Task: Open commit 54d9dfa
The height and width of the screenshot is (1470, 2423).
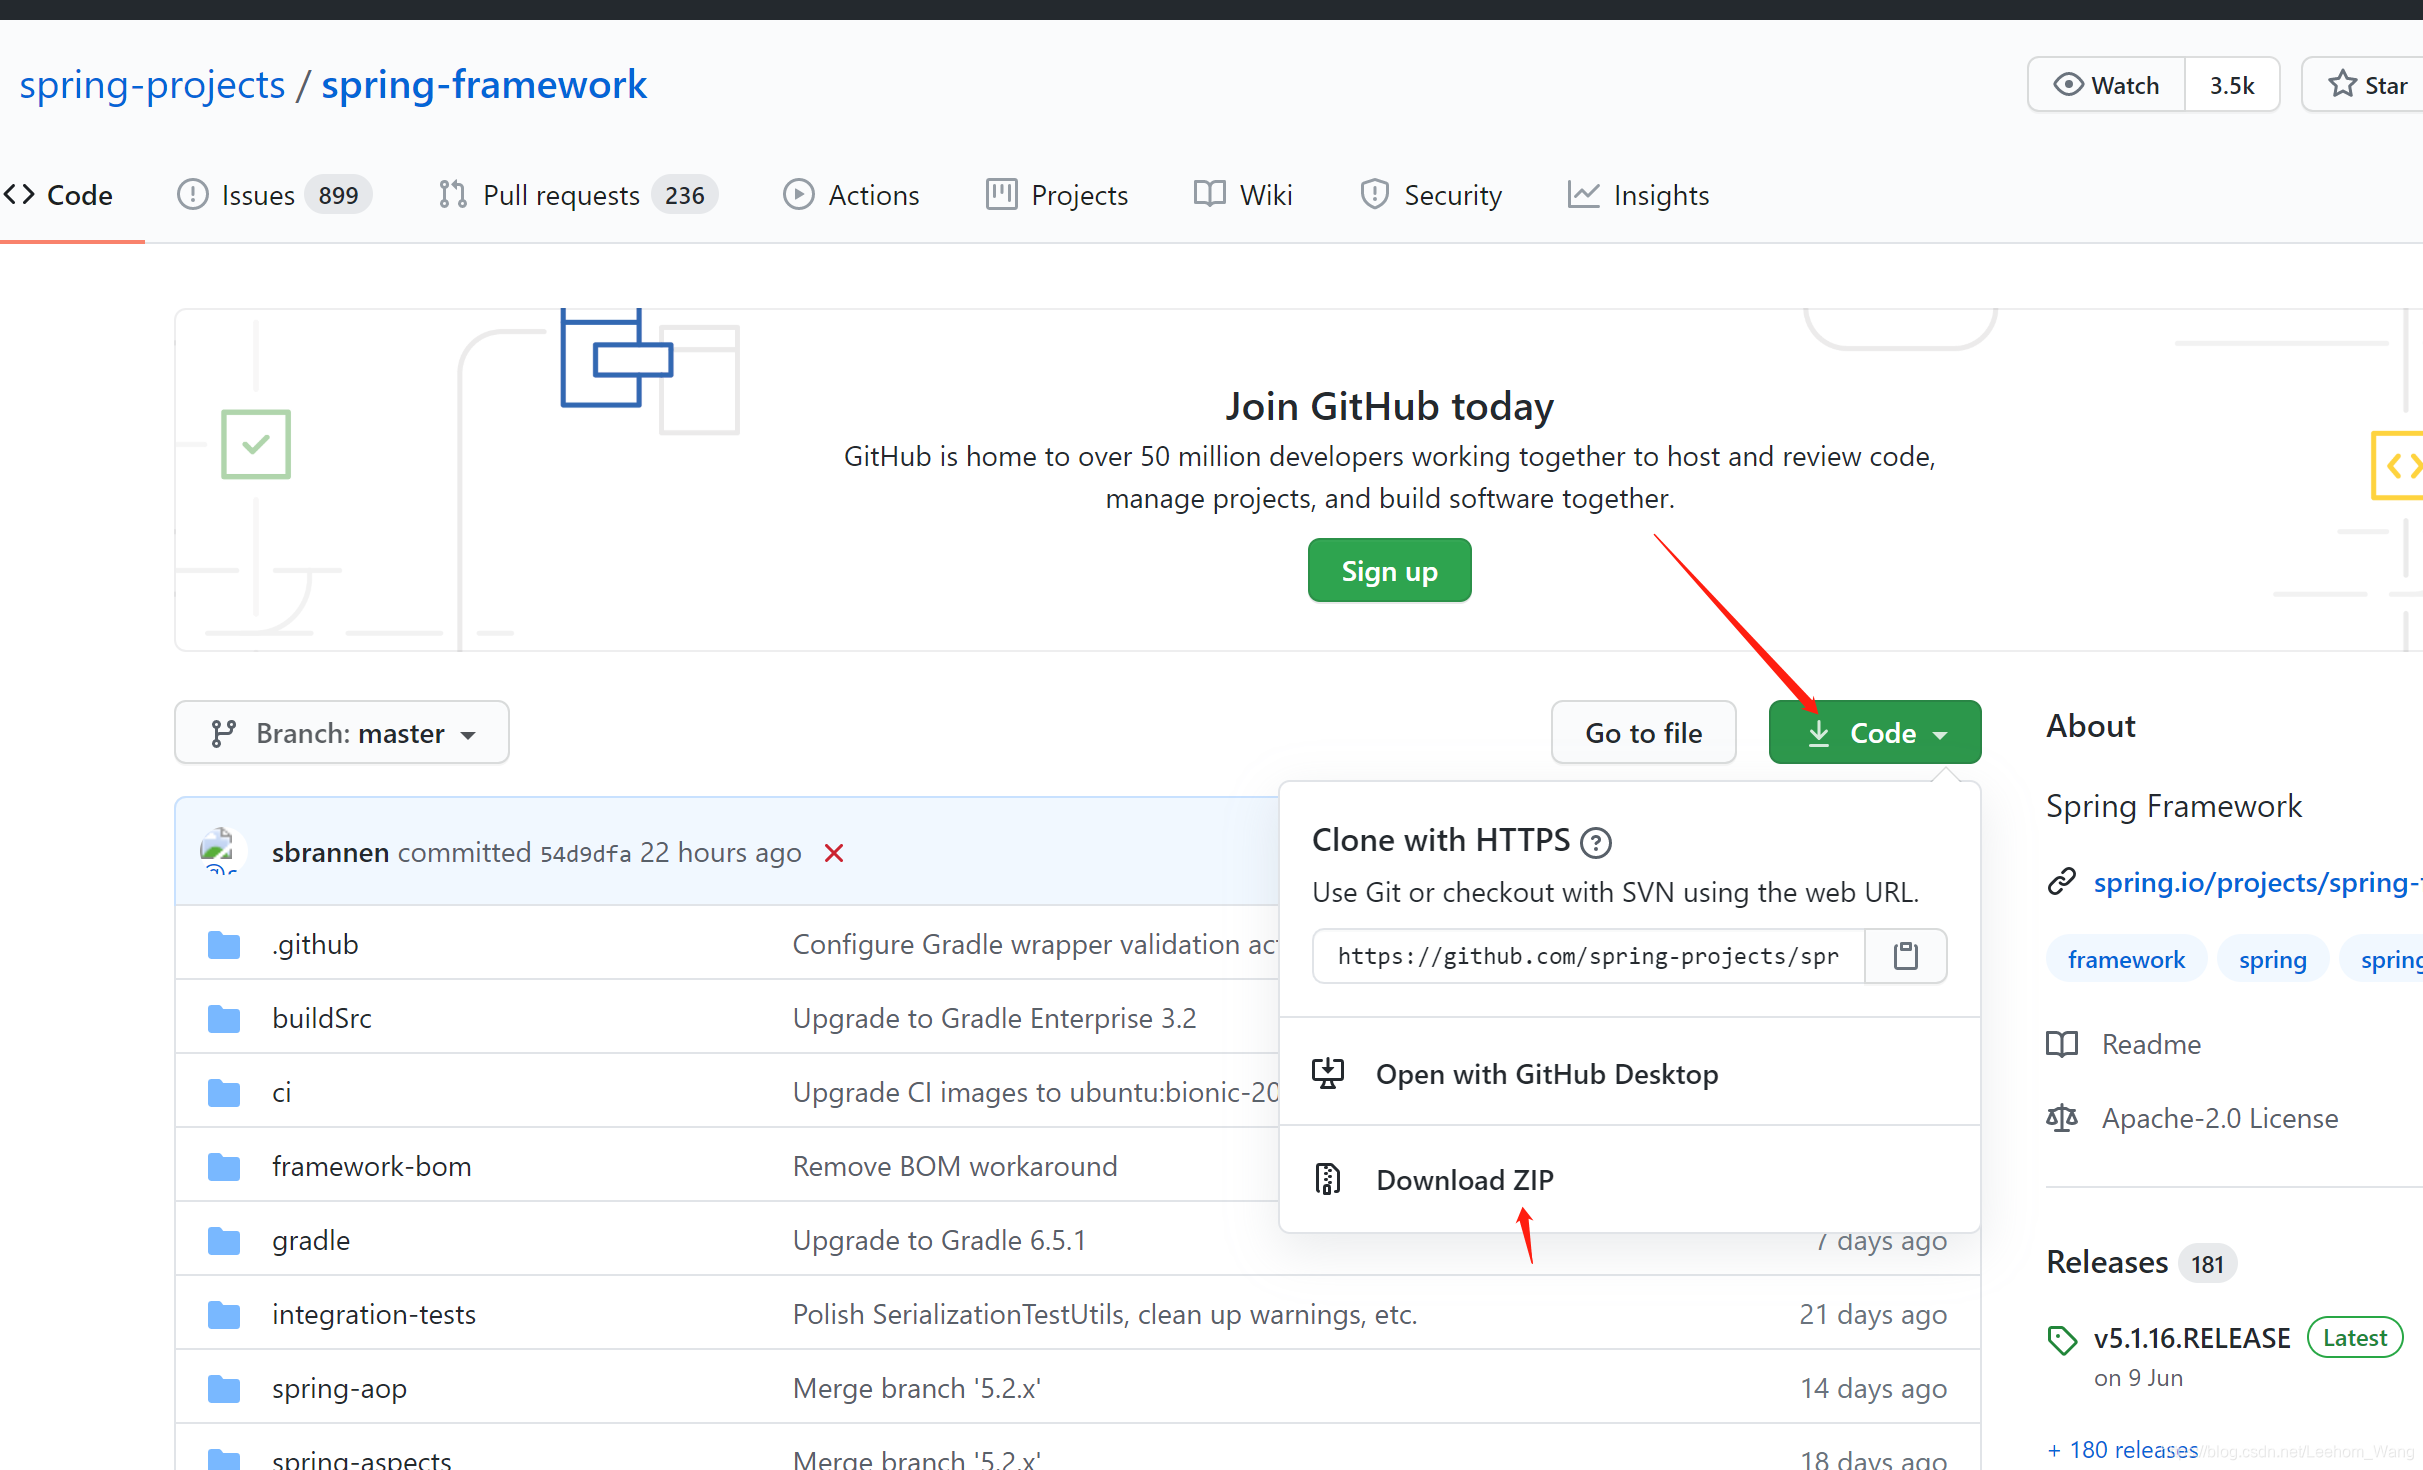Action: point(586,854)
